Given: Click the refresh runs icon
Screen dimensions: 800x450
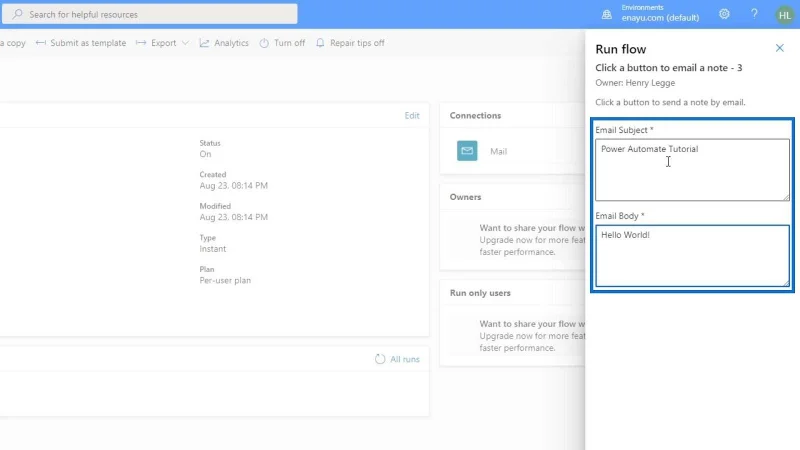Looking at the screenshot, I should point(380,359).
